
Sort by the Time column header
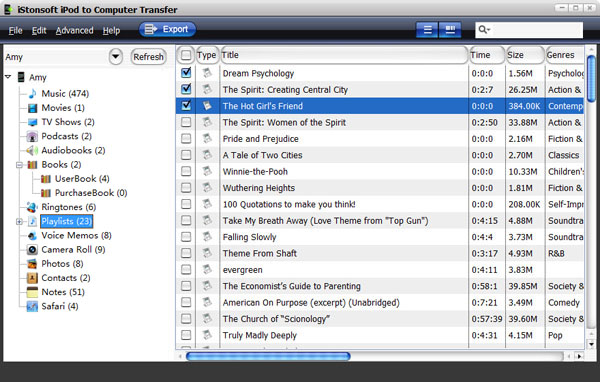point(486,55)
